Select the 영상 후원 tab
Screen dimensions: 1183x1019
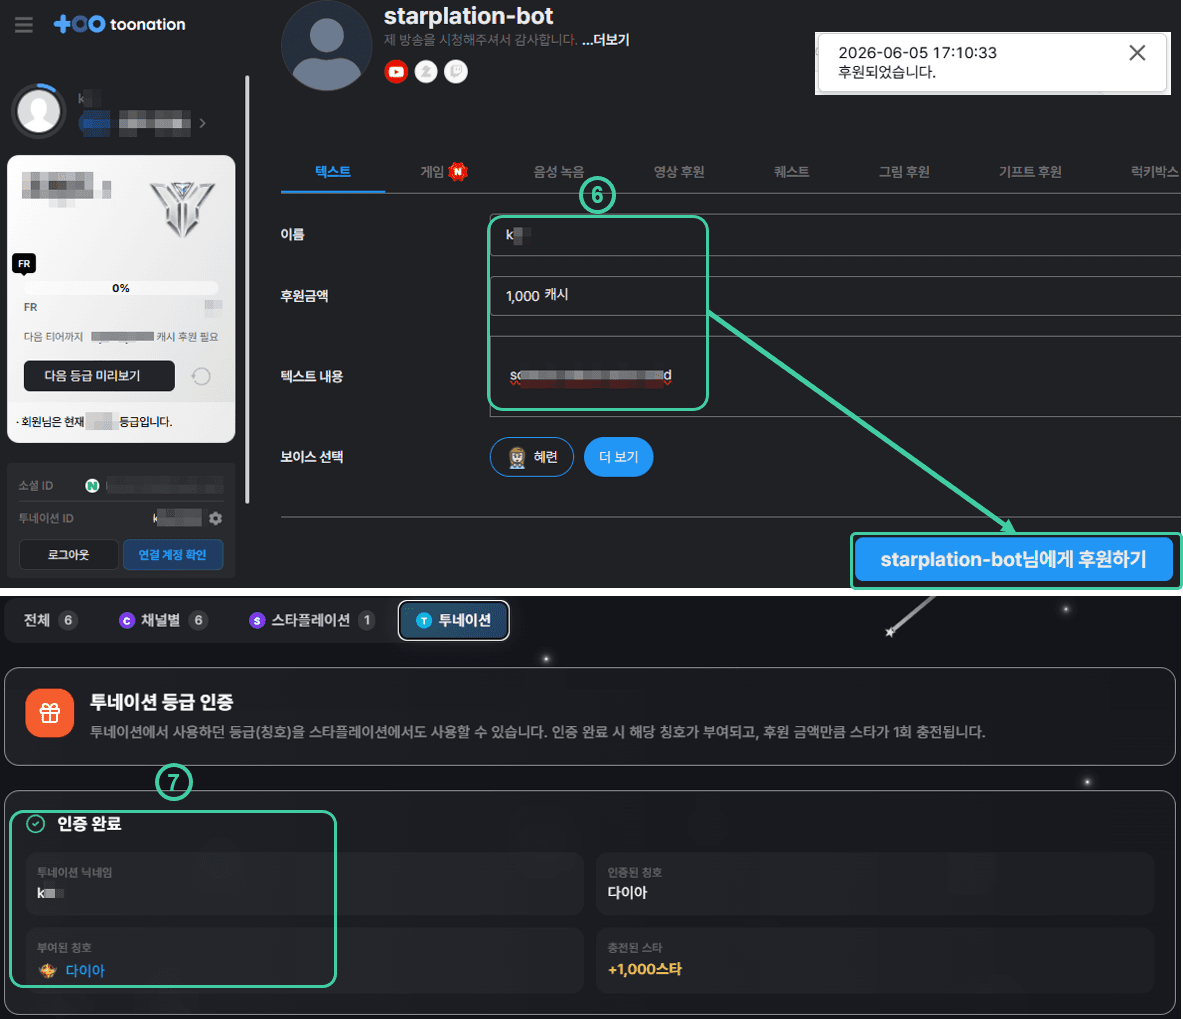[x=679, y=172]
